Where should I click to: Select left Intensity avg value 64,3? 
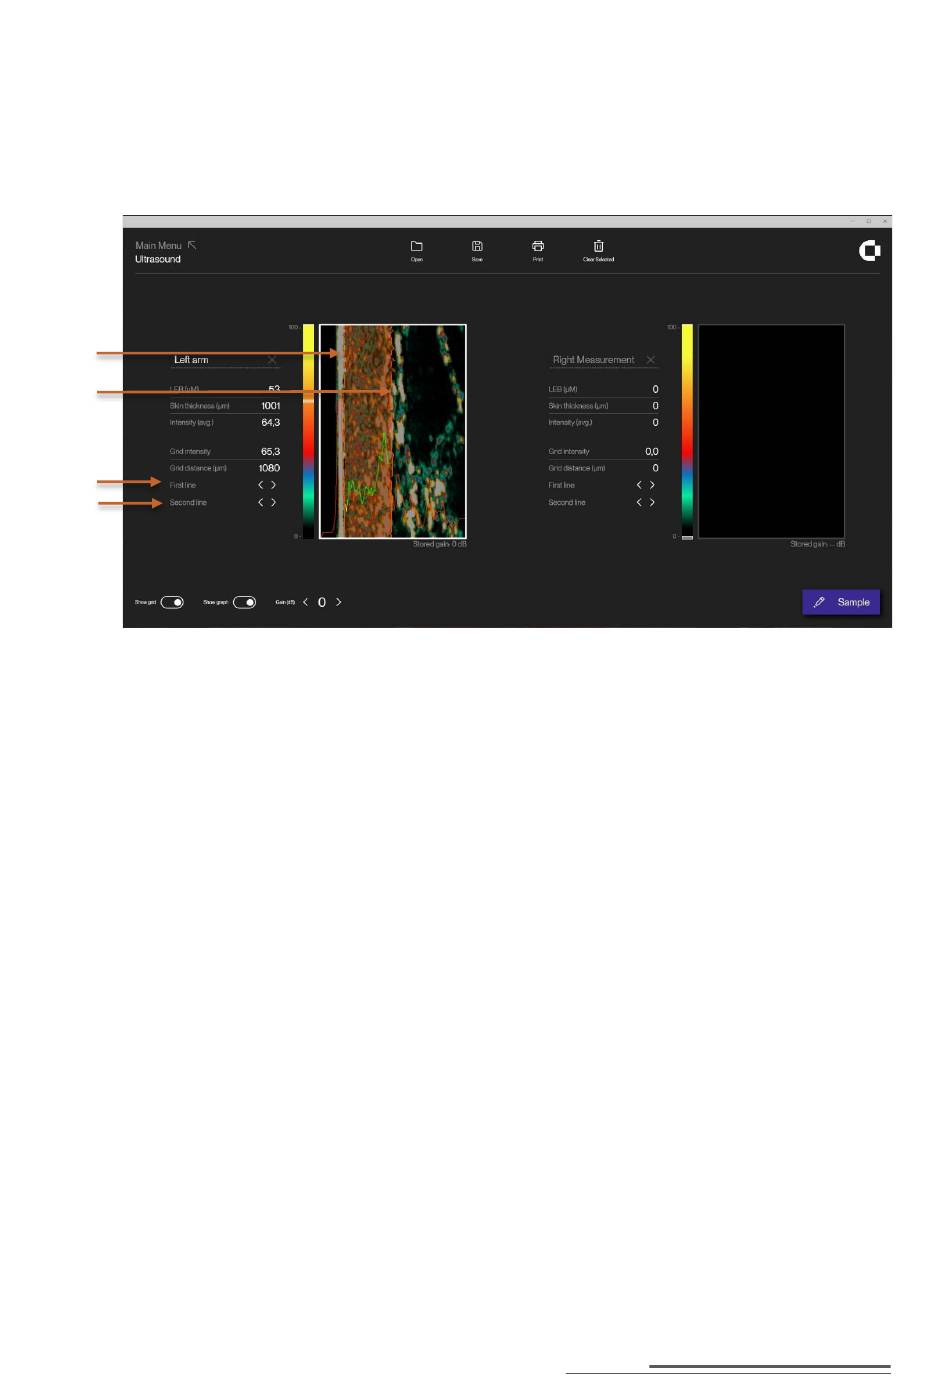[270, 423]
